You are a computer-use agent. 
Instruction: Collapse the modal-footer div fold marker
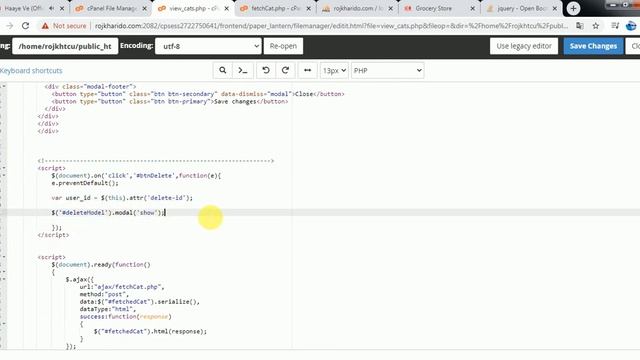(4, 87)
